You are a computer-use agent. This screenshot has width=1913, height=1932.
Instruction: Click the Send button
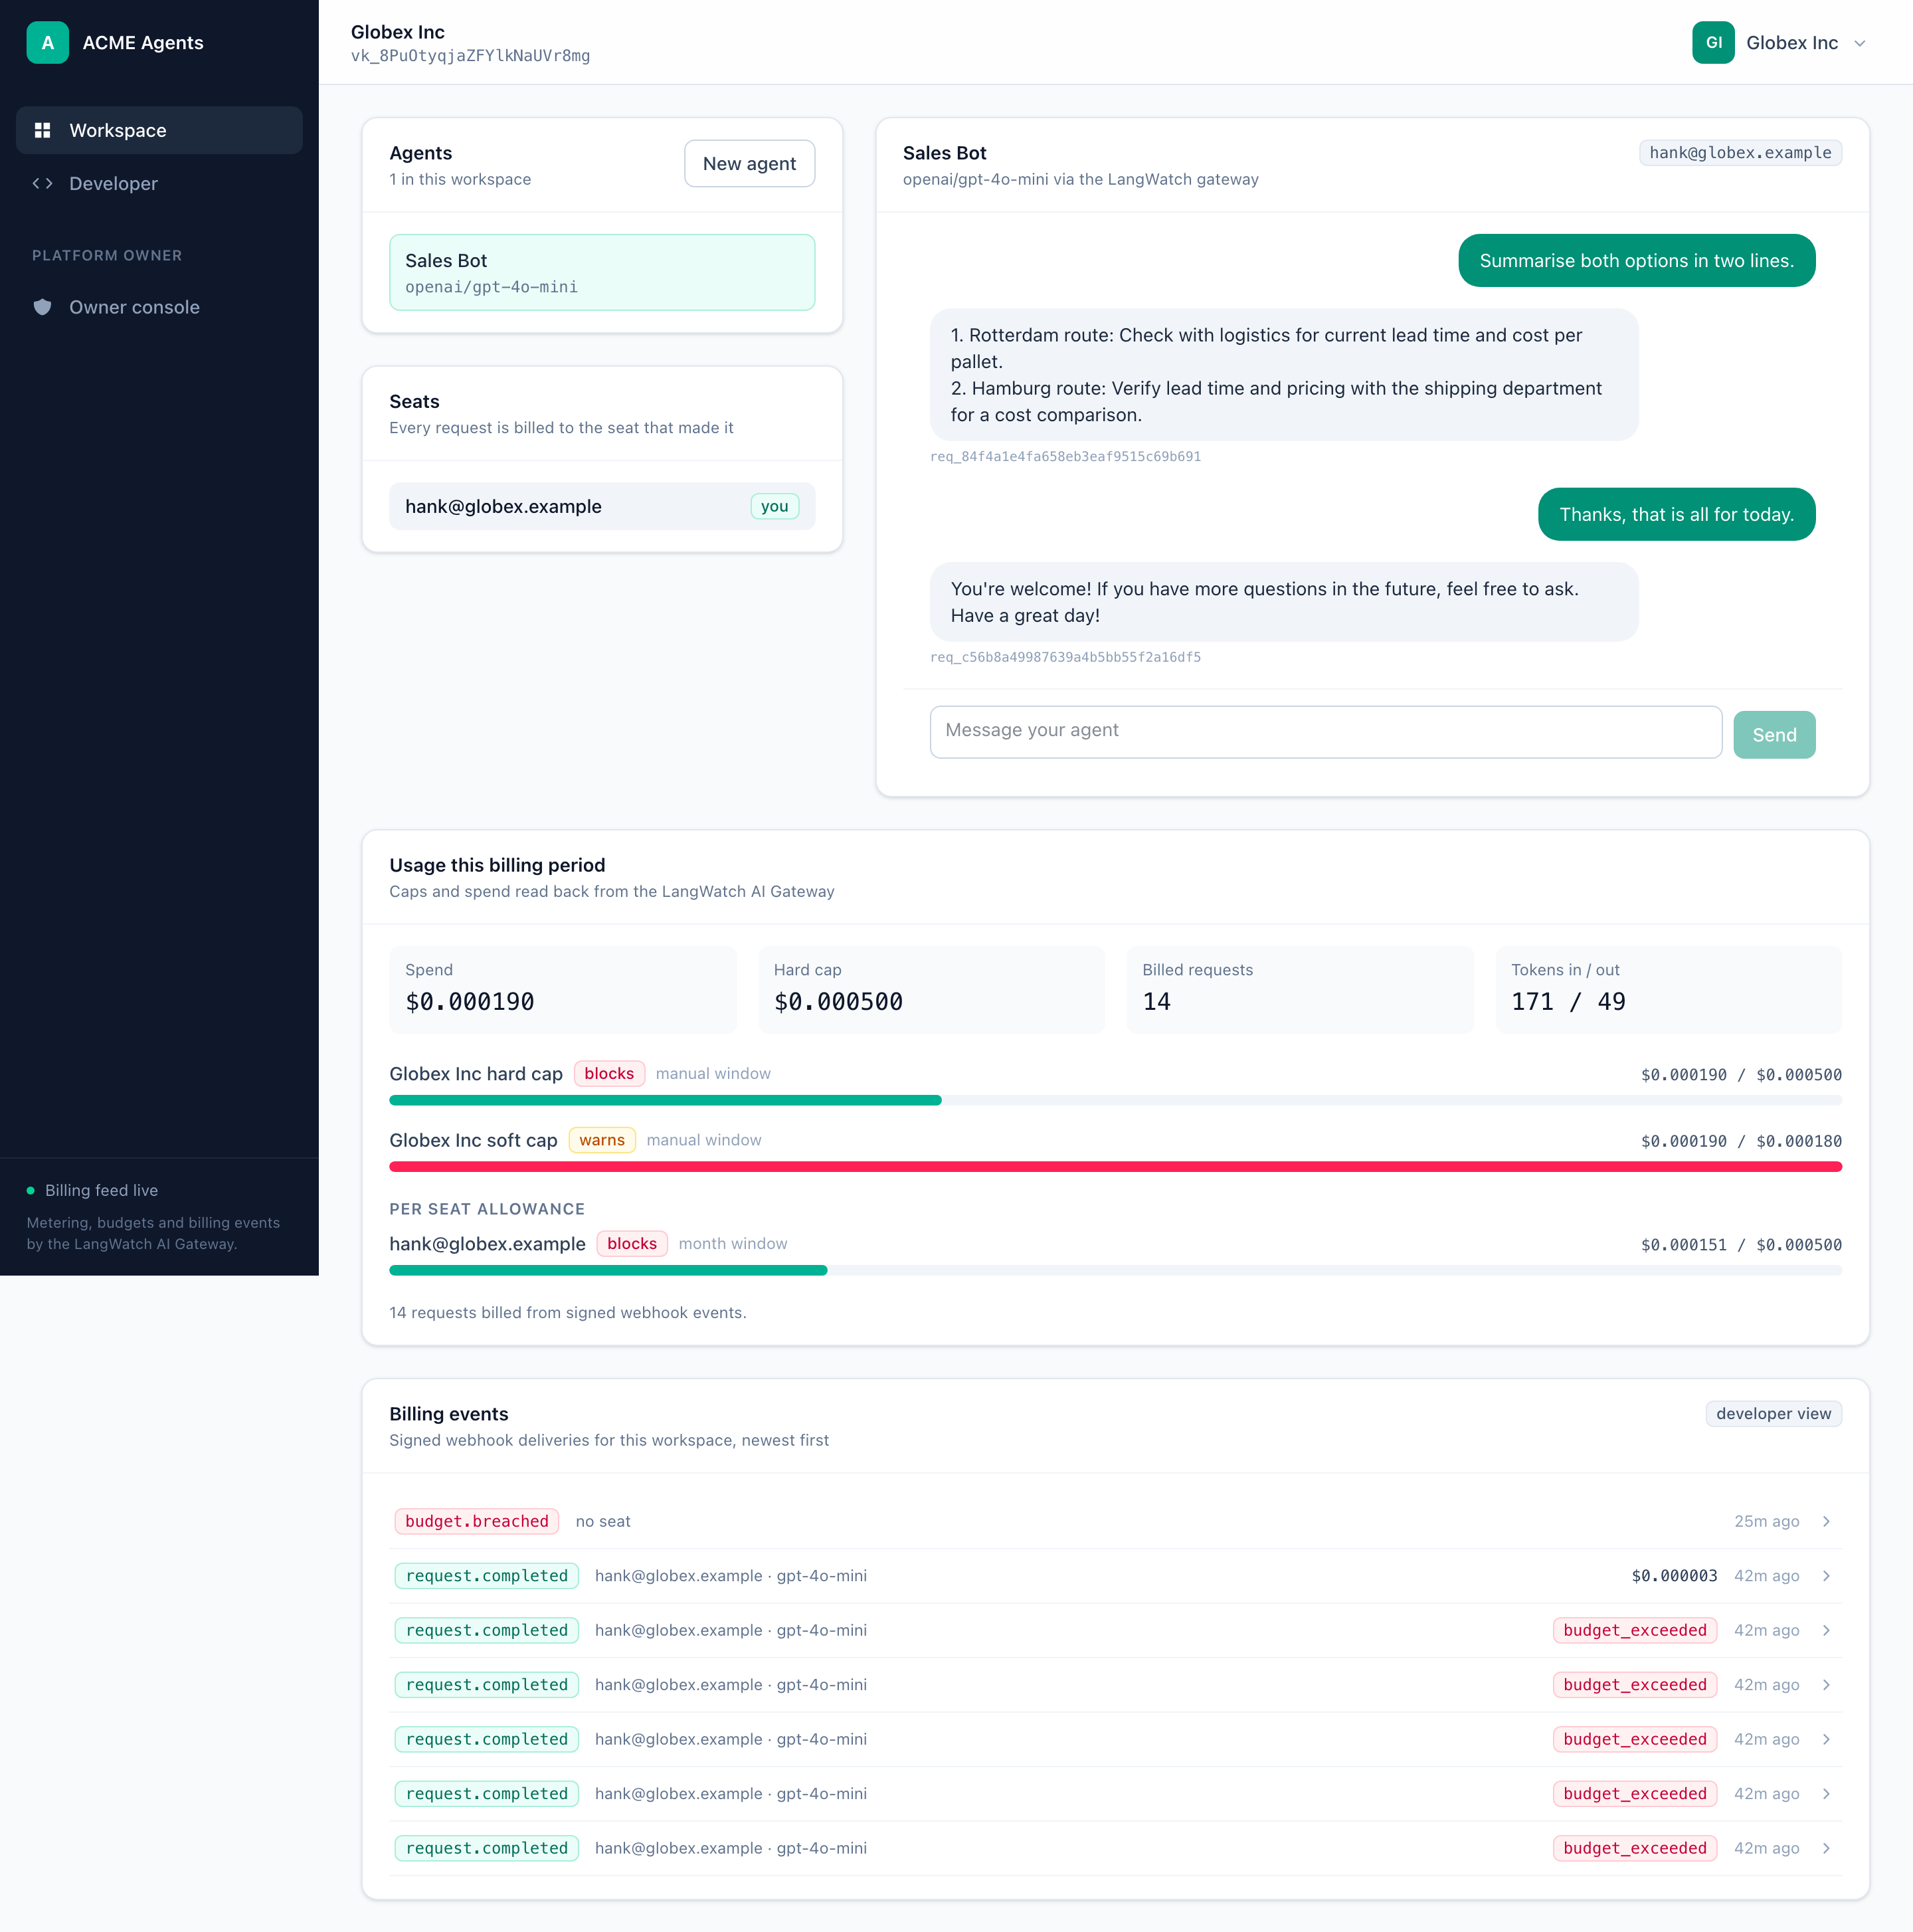pyautogui.click(x=1774, y=735)
